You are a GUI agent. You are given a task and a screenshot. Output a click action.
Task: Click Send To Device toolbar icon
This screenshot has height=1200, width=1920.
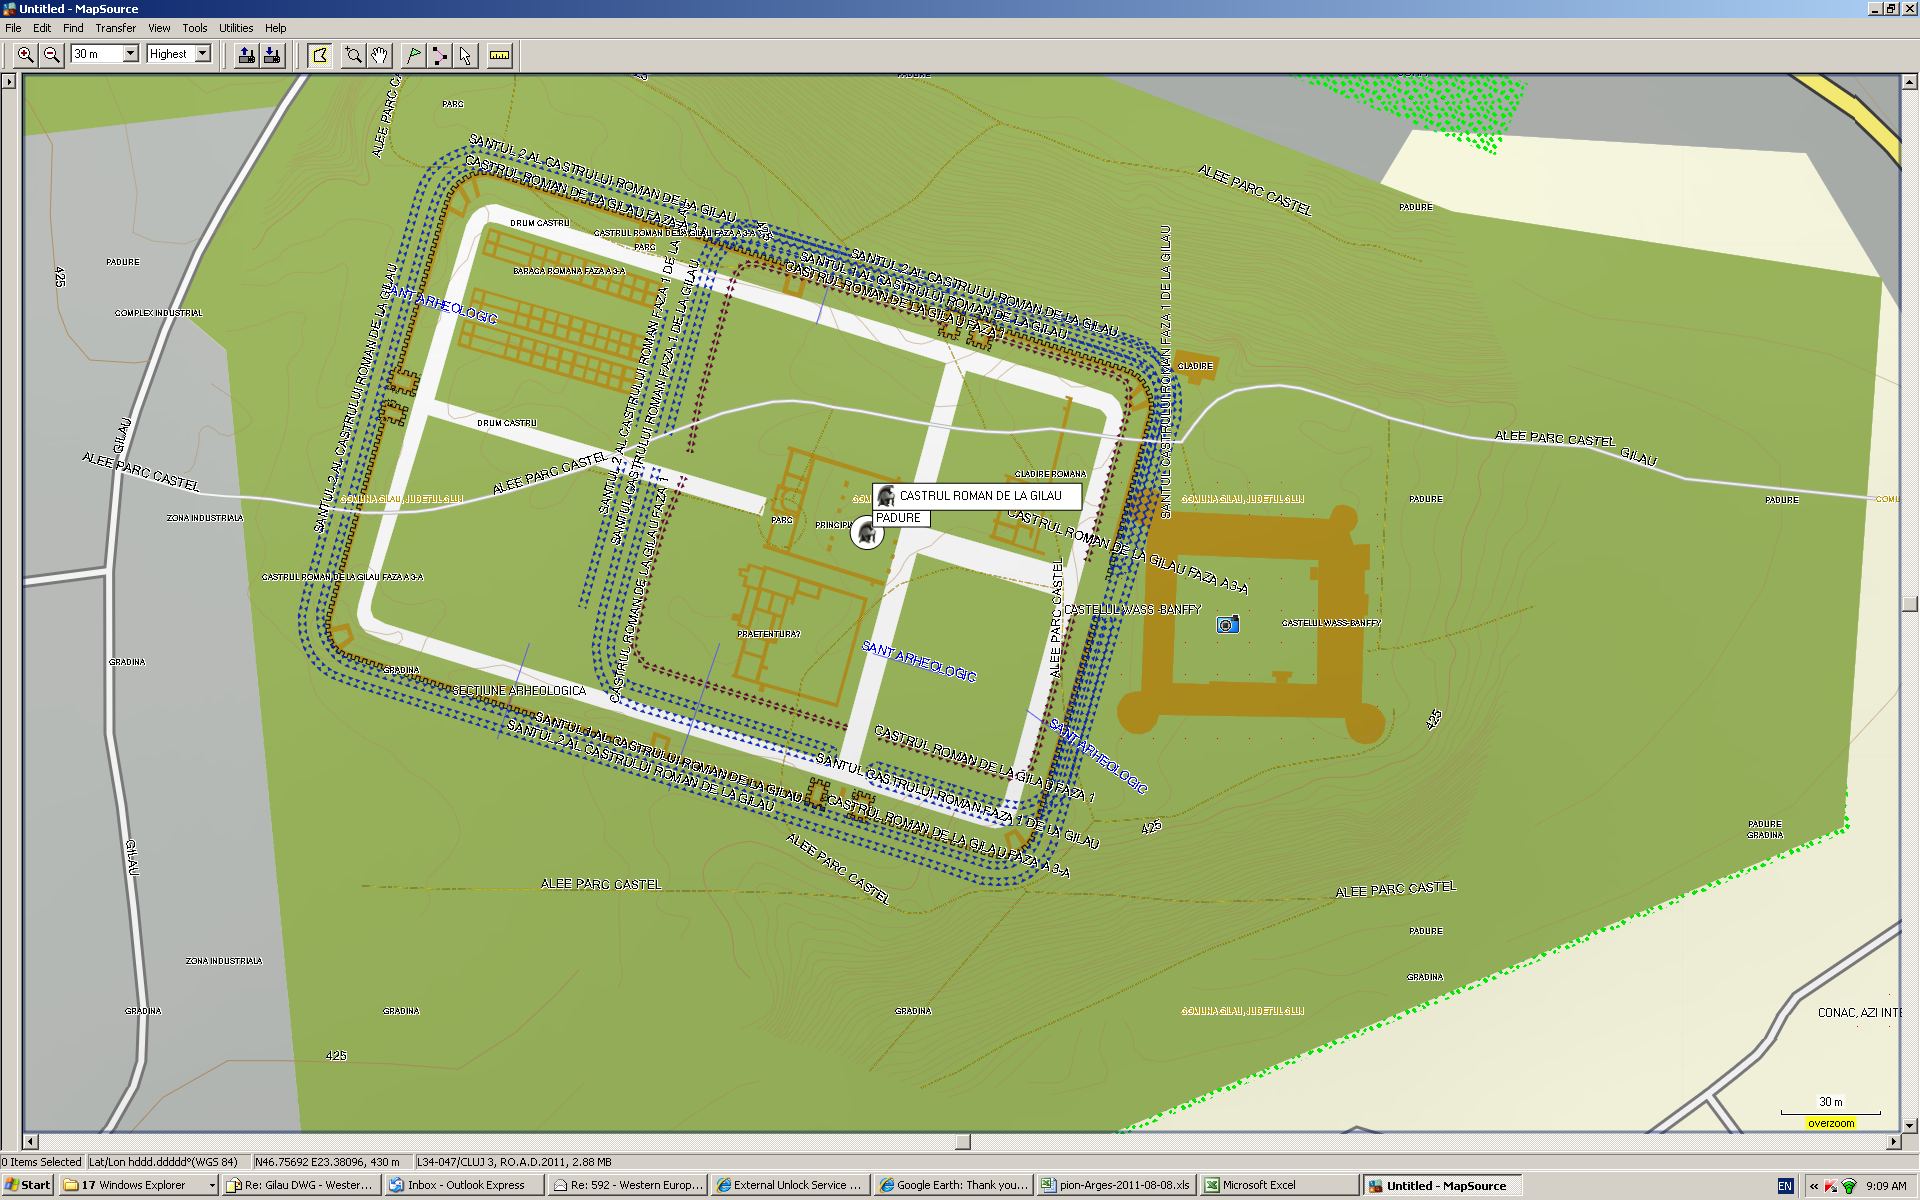click(x=245, y=55)
